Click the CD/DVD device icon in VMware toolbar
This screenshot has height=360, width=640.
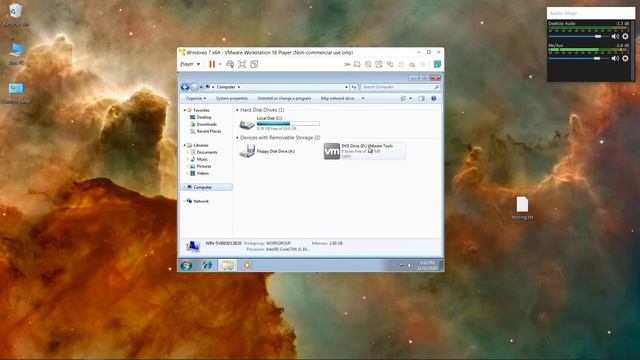368,64
